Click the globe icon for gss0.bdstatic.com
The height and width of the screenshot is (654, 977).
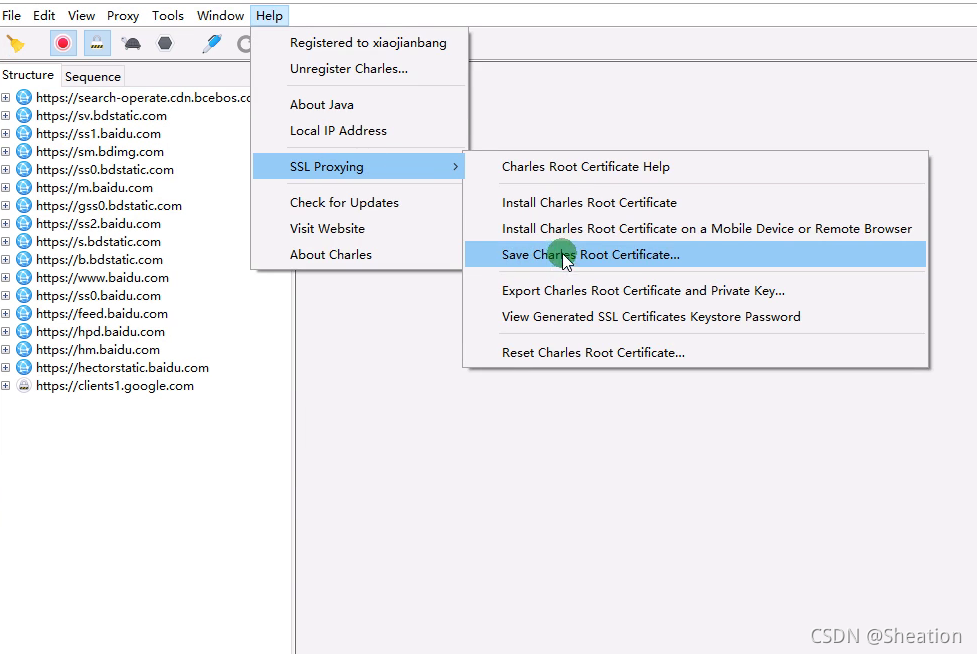point(24,206)
